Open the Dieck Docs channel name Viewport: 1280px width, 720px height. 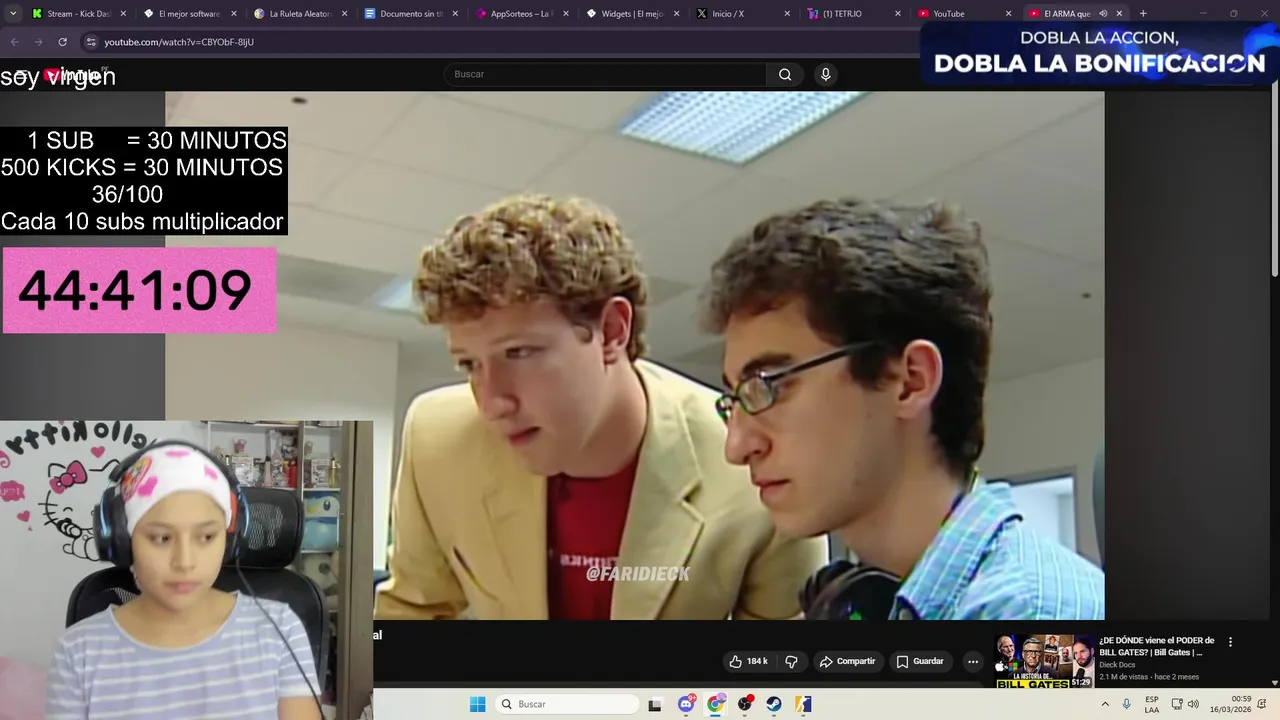click(1117, 664)
